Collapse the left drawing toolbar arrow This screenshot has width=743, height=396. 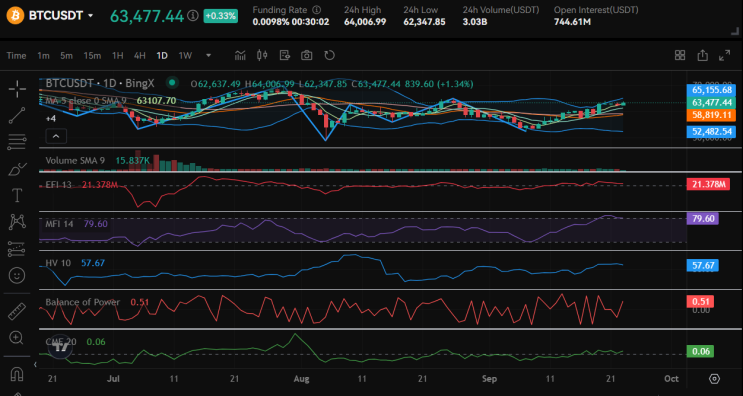pos(35,365)
